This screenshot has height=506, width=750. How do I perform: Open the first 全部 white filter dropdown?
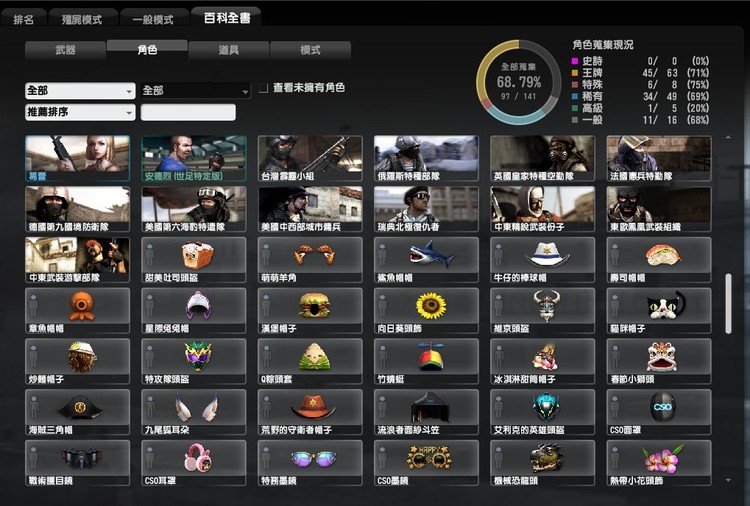pyautogui.click(x=80, y=90)
